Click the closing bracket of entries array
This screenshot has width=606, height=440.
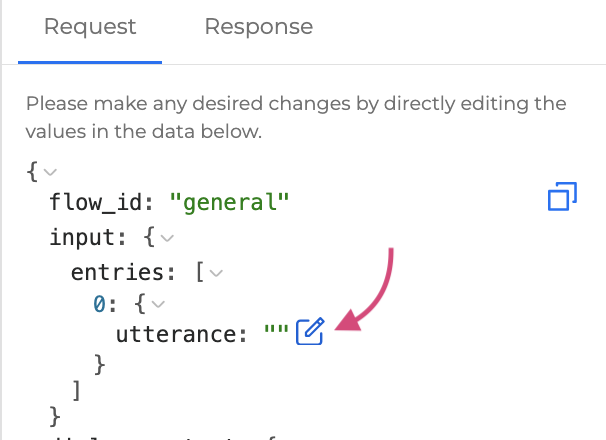[76, 387]
